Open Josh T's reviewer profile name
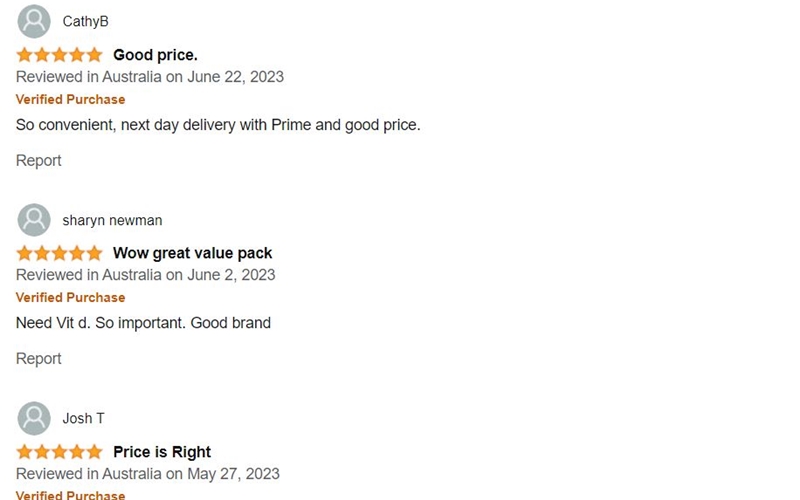Screen dimensions: 800x500 (x=83, y=418)
